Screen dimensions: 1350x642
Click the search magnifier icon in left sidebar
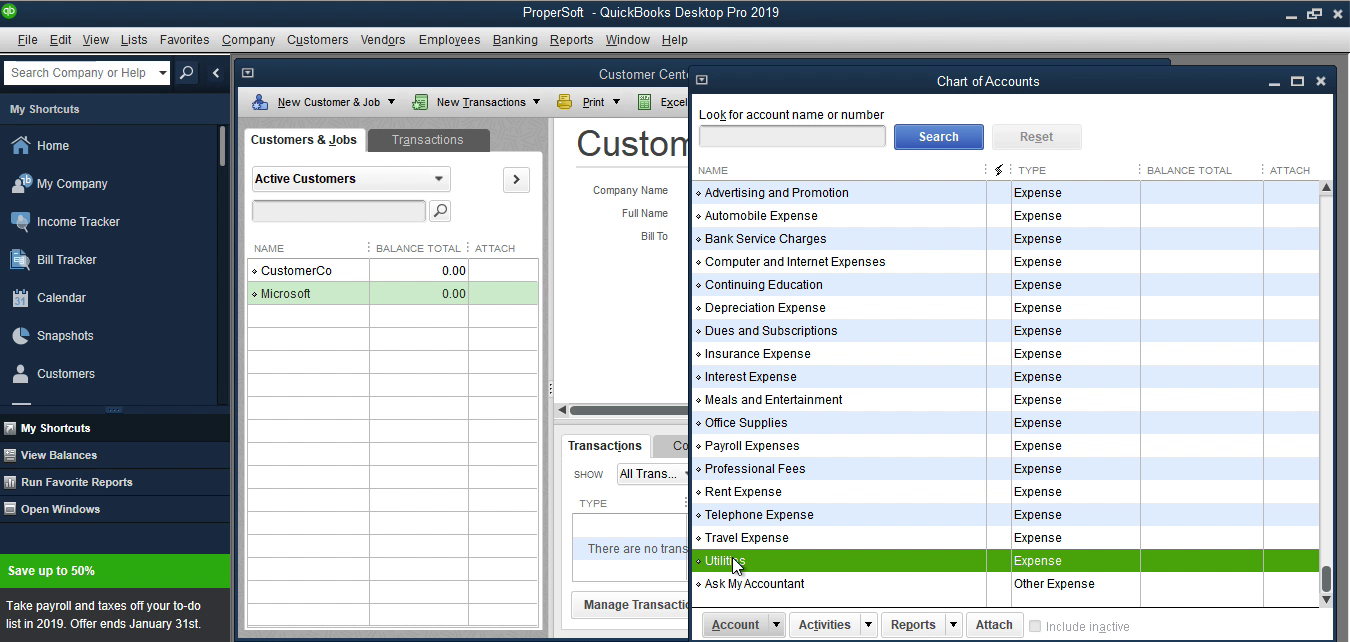pos(186,73)
